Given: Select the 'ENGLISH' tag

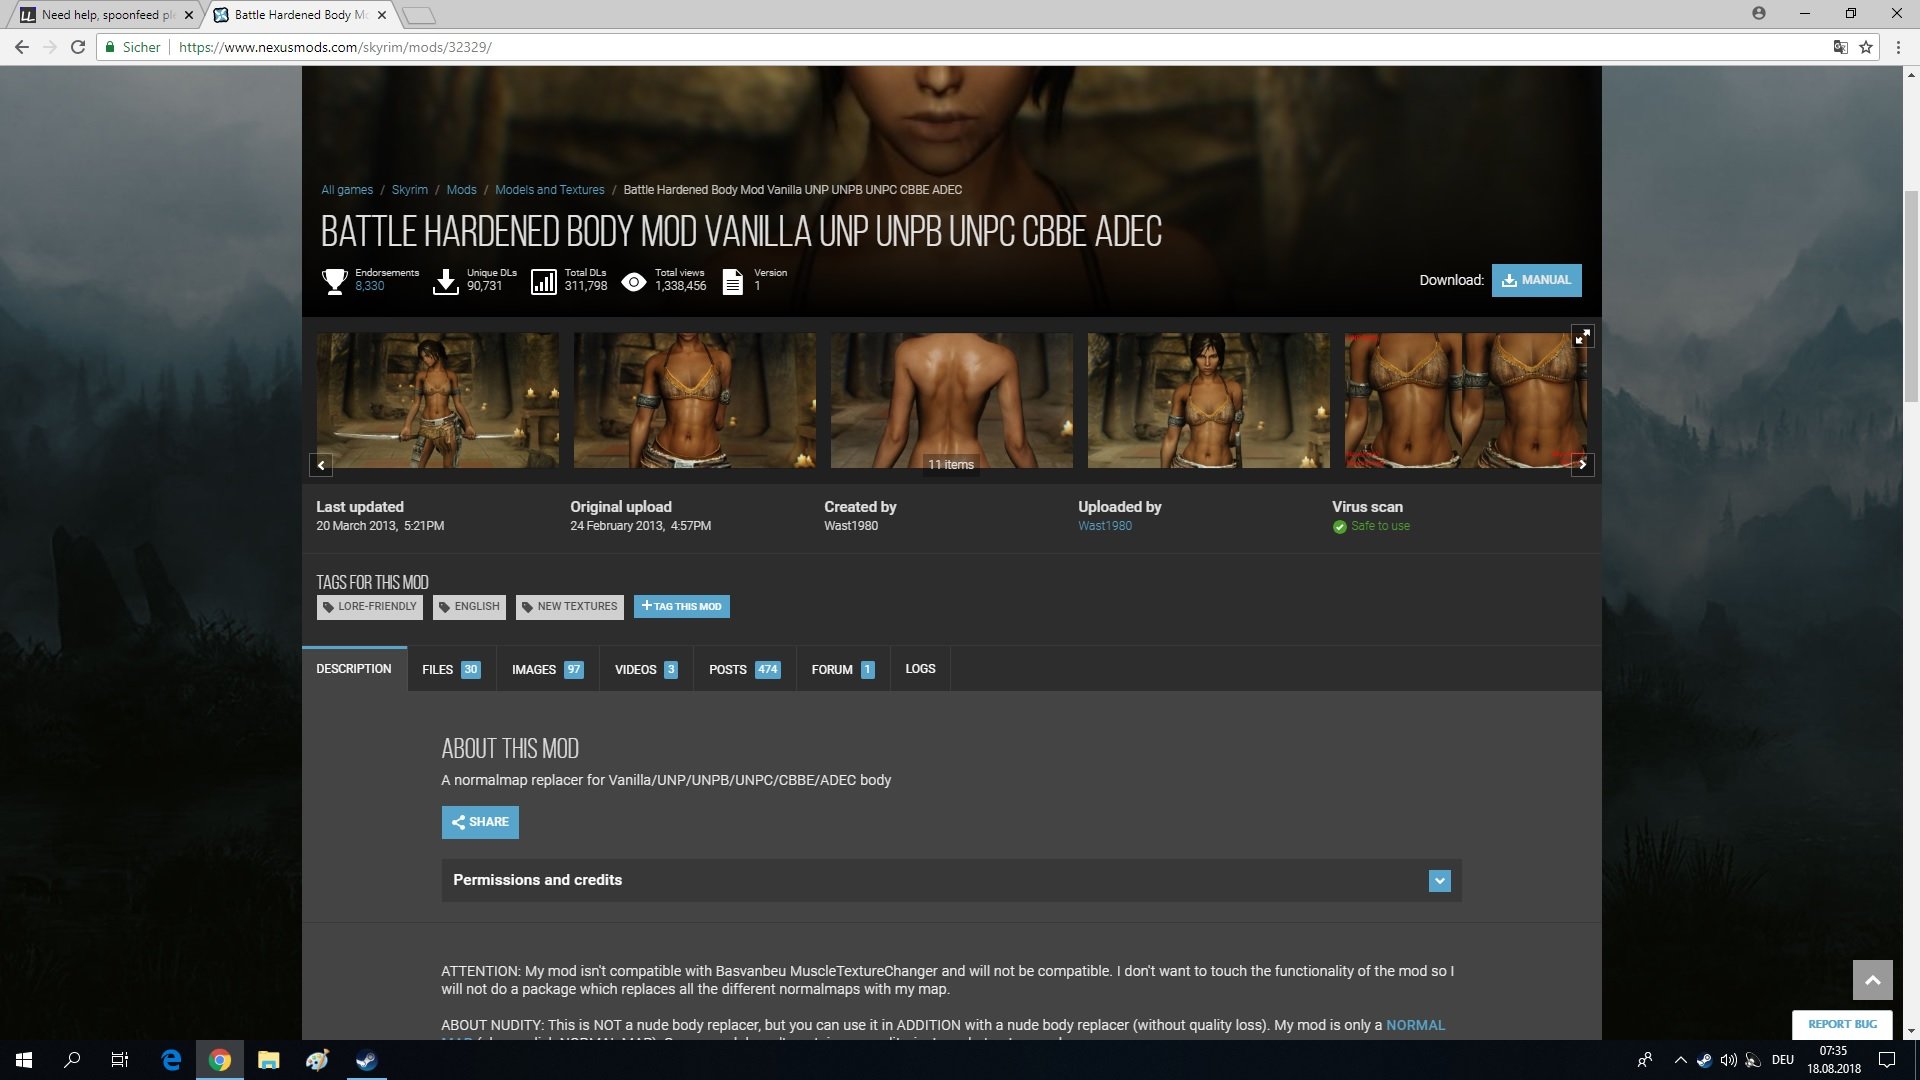Looking at the screenshot, I should click(x=469, y=607).
